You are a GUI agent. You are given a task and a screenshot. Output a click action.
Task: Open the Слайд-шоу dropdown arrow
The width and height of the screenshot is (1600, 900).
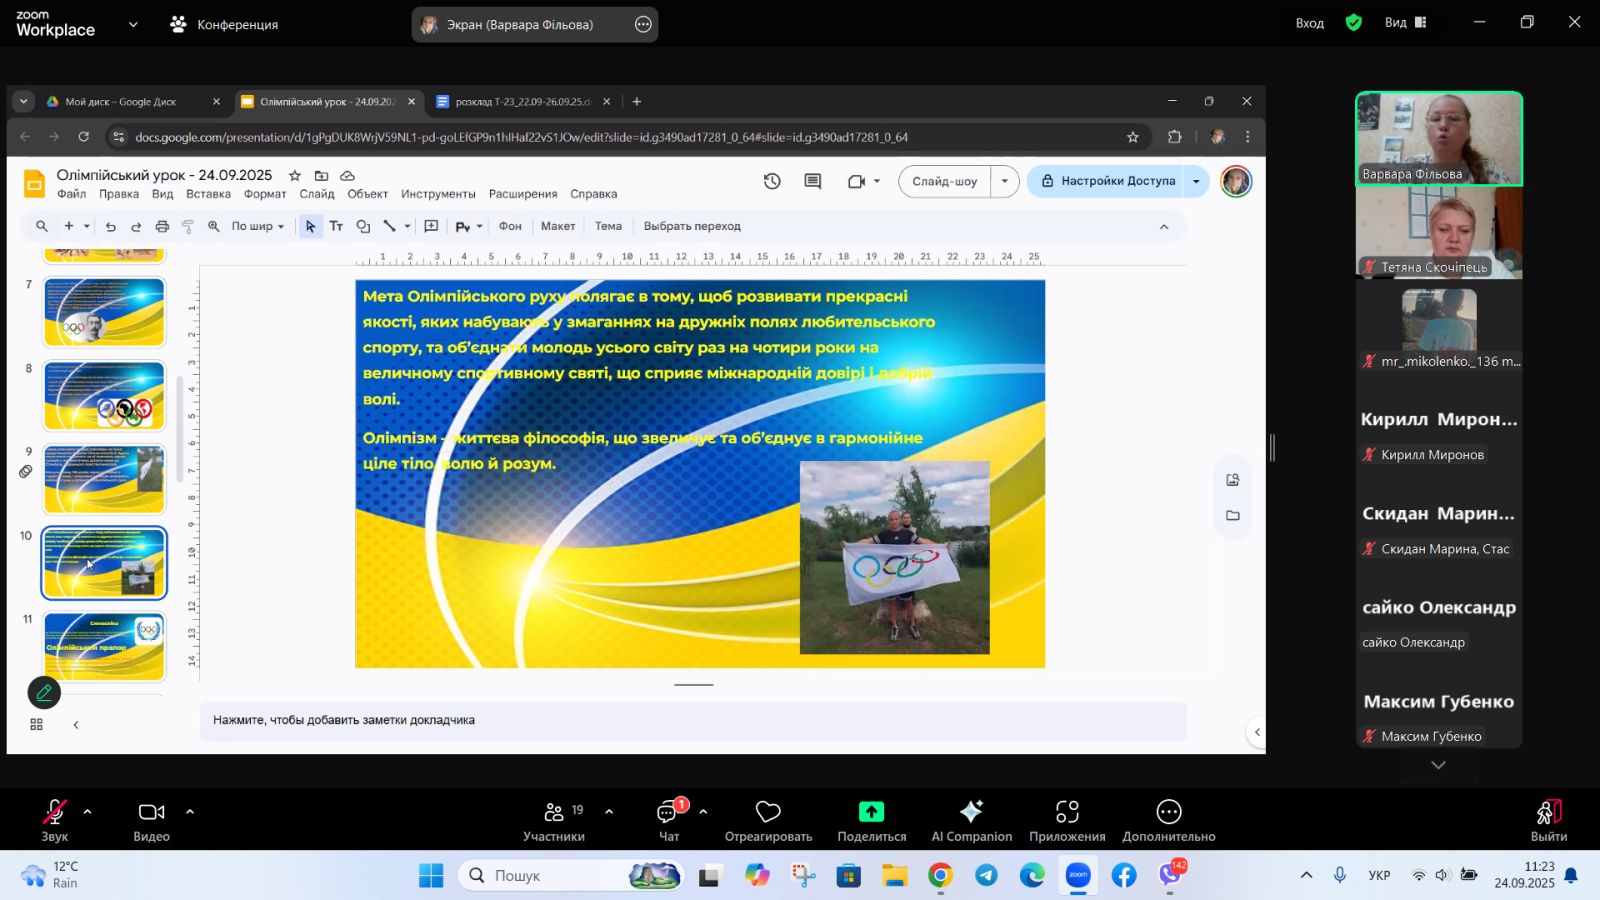tap(1005, 181)
